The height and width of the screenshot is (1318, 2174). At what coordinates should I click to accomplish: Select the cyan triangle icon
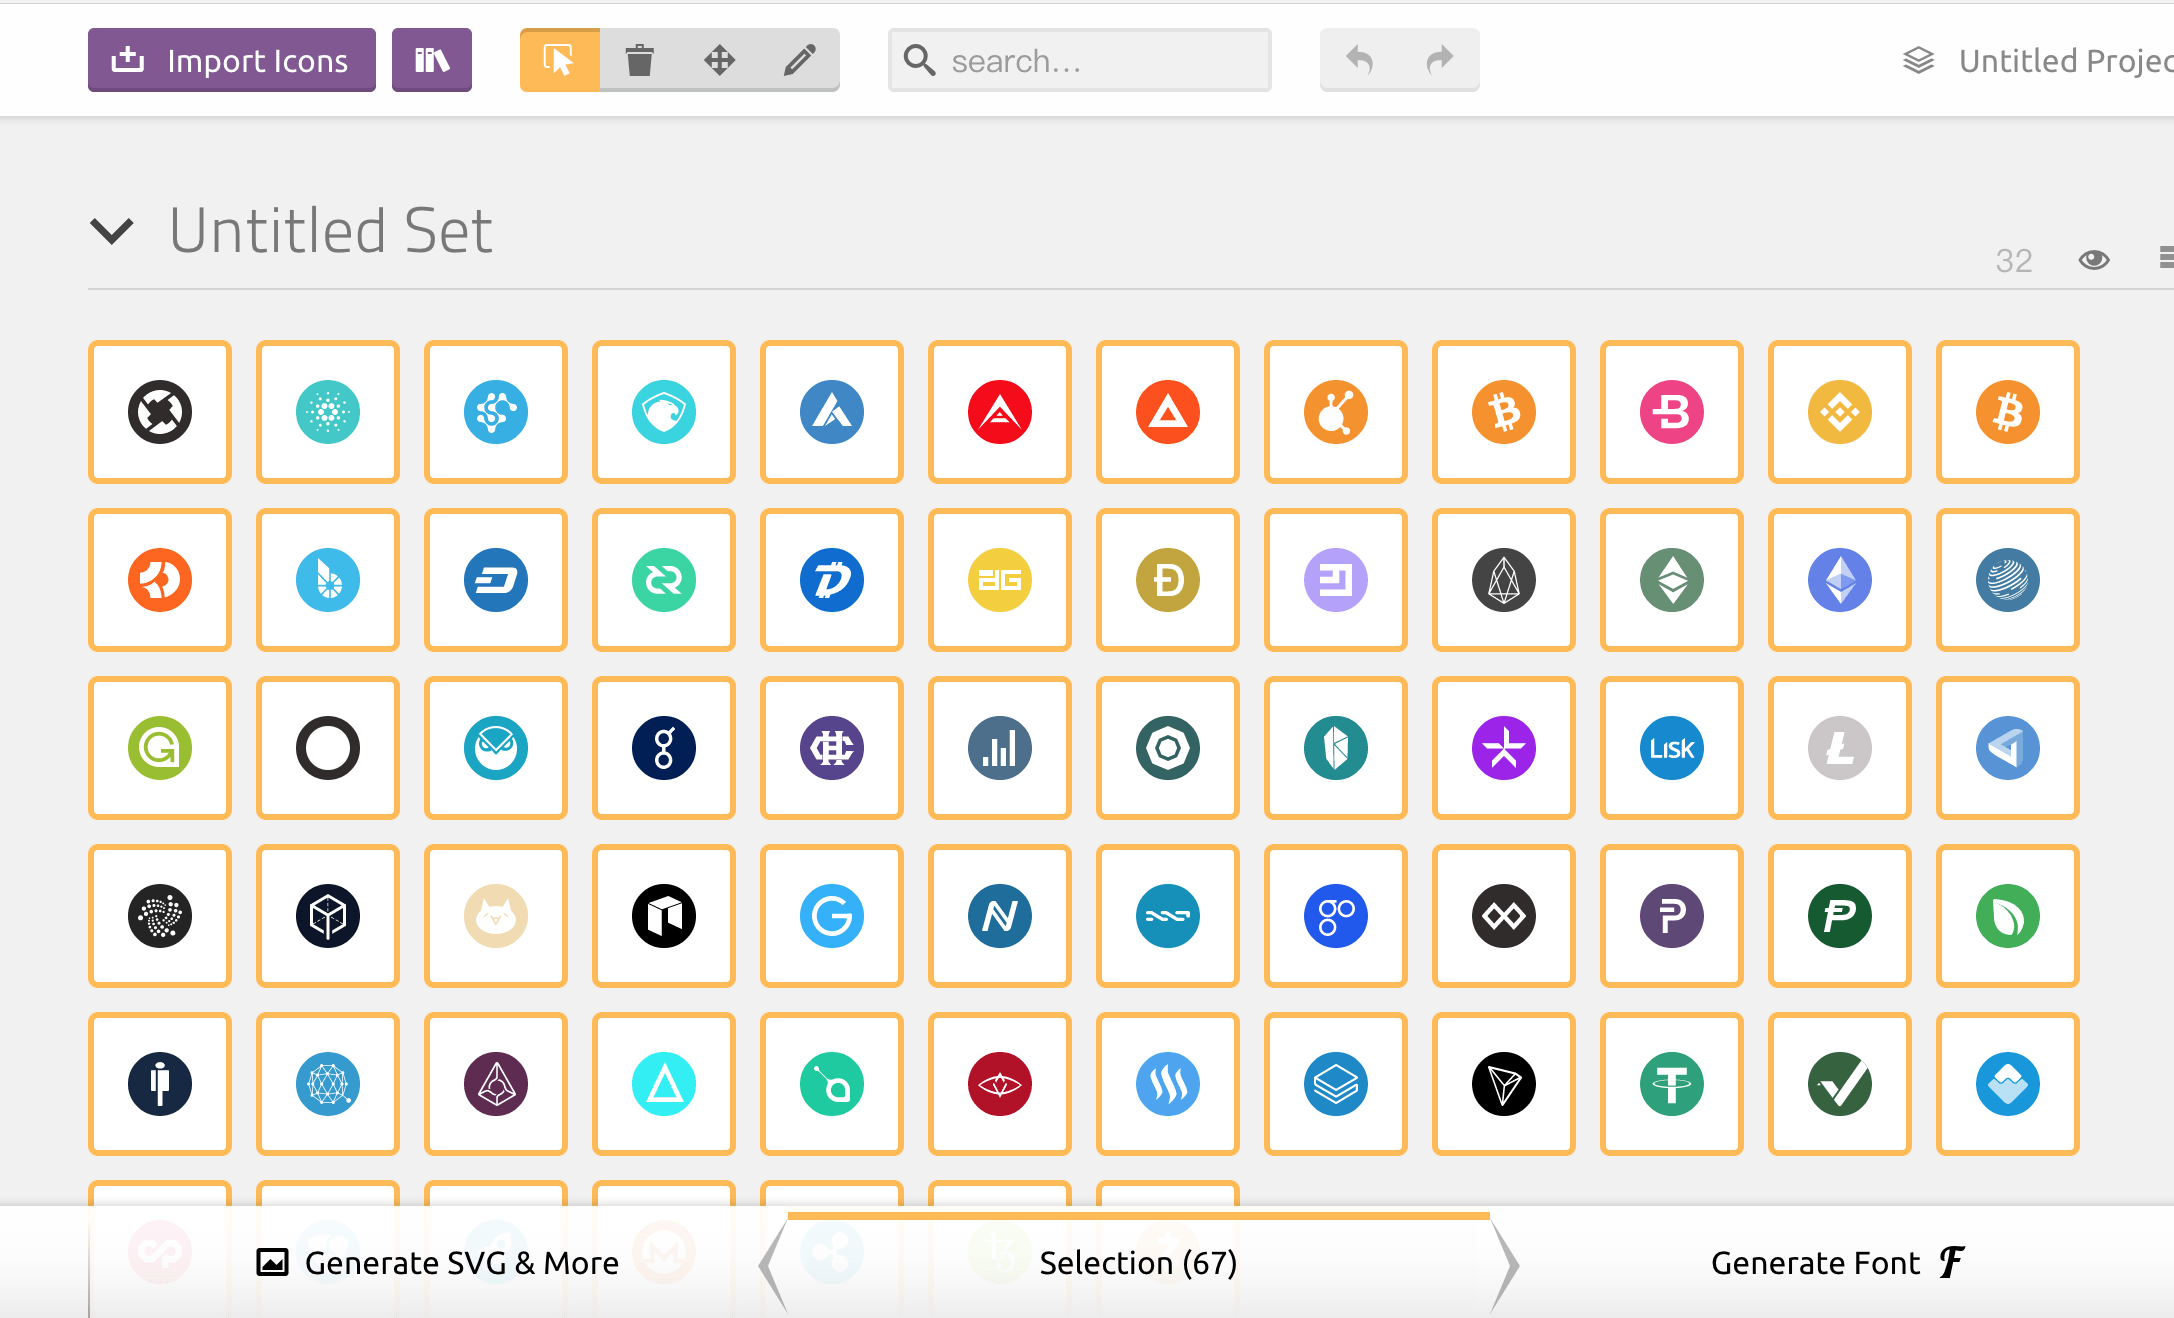pyautogui.click(x=664, y=1084)
